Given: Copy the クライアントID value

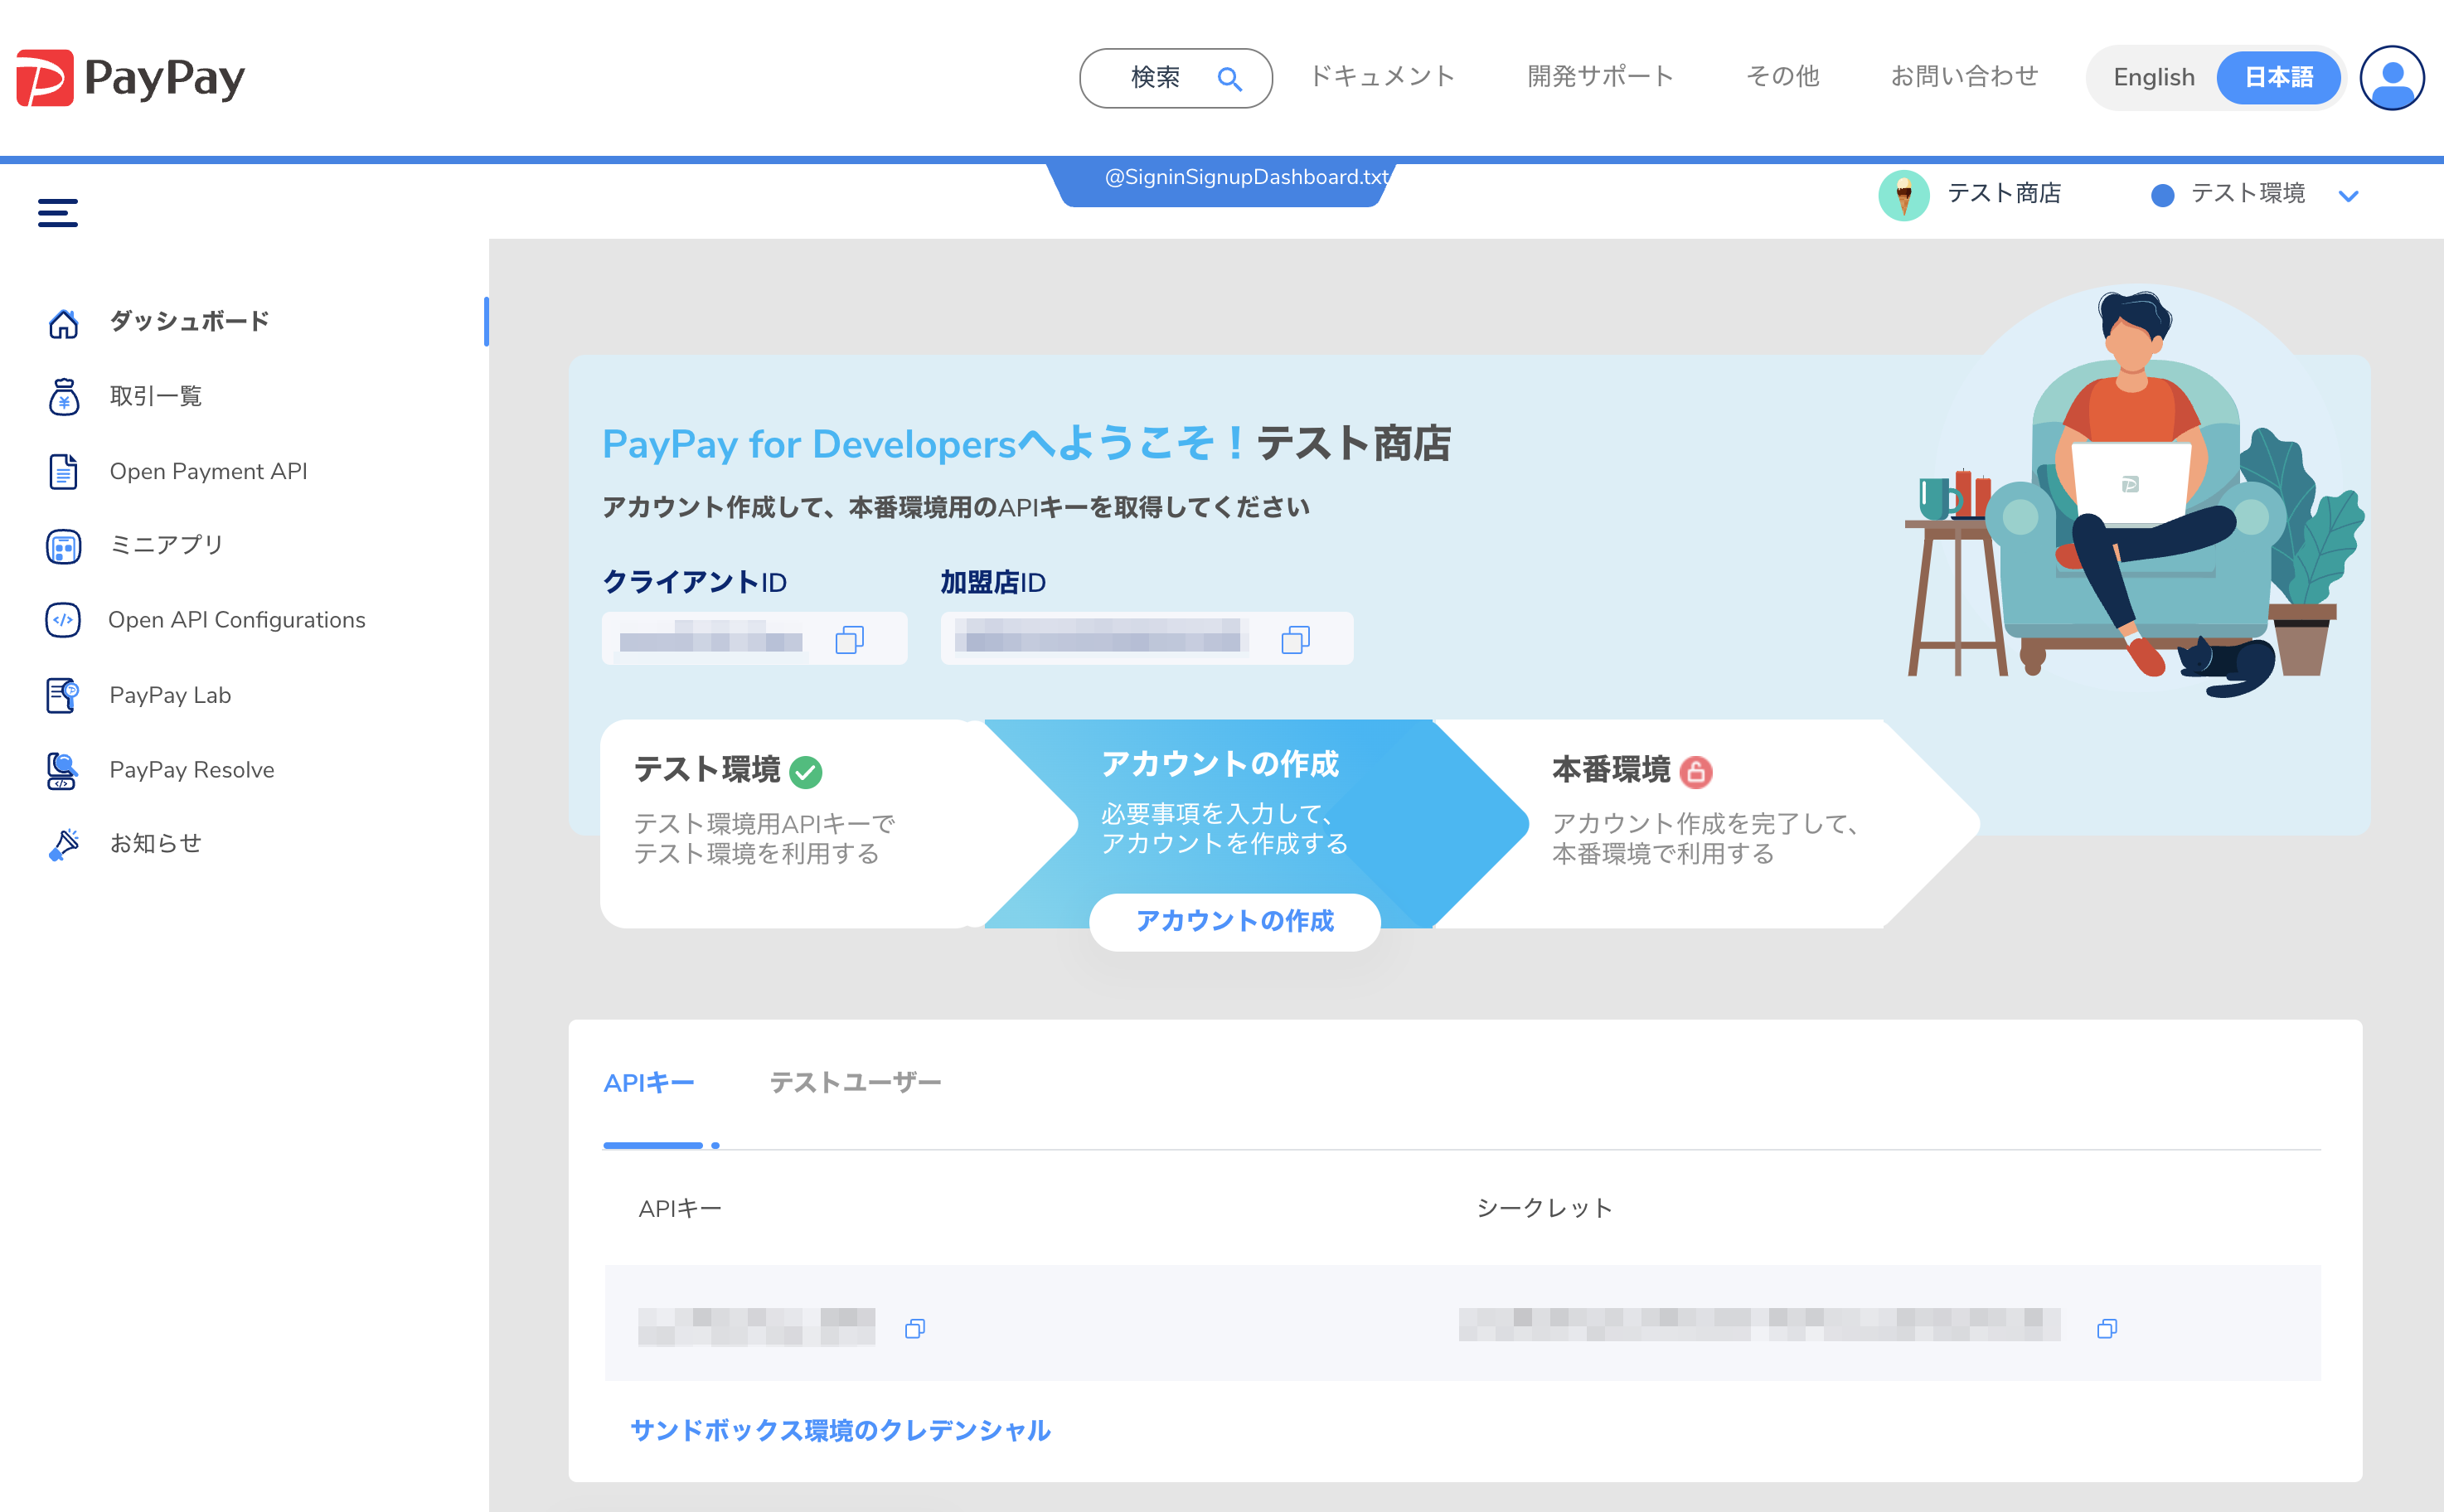Looking at the screenshot, I should pos(849,639).
